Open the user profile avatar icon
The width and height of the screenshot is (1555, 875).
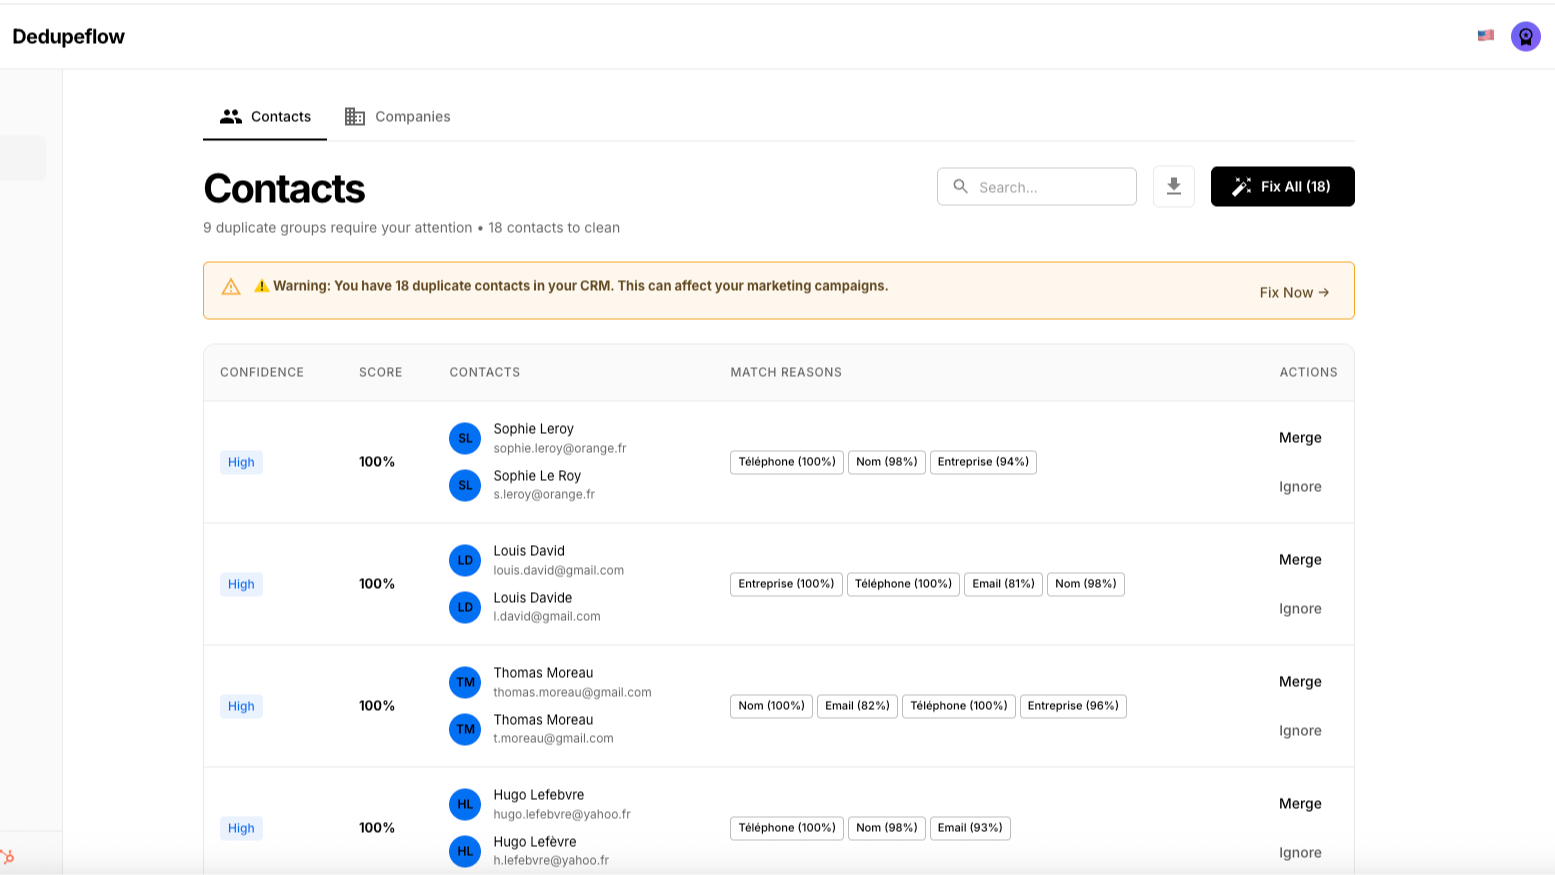tap(1525, 37)
